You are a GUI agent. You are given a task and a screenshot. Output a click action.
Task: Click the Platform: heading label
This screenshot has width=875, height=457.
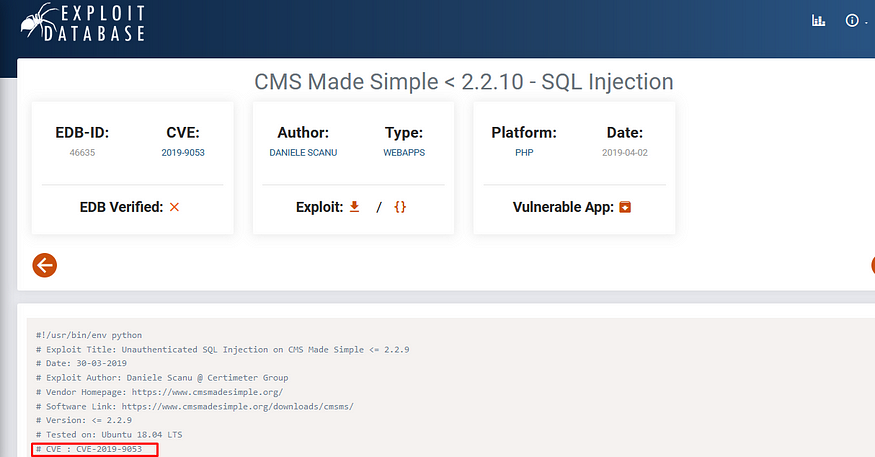pos(524,133)
